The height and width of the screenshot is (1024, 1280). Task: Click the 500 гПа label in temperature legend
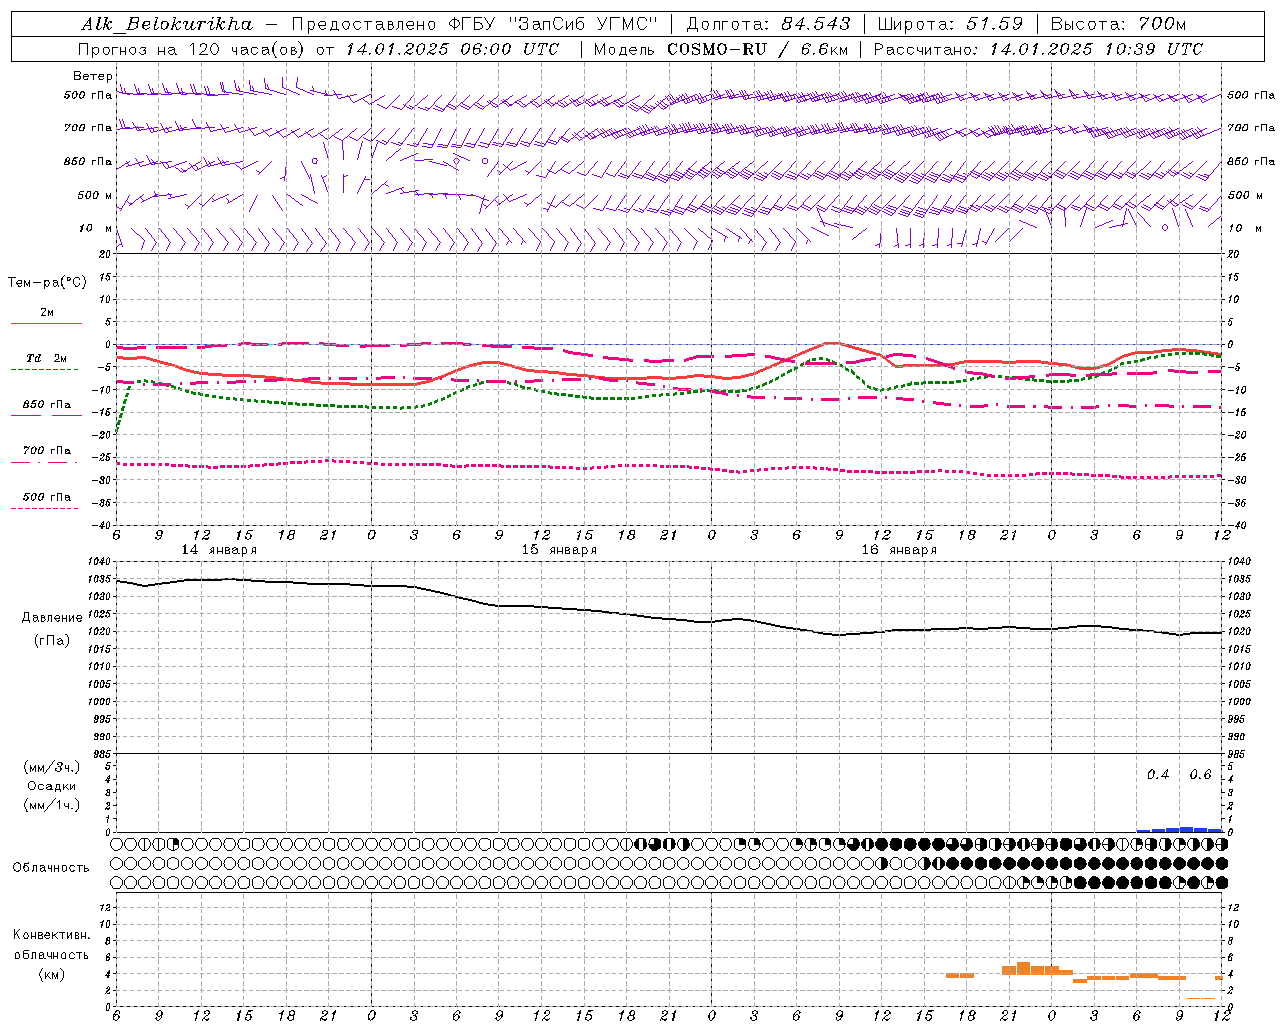[47, 497]
